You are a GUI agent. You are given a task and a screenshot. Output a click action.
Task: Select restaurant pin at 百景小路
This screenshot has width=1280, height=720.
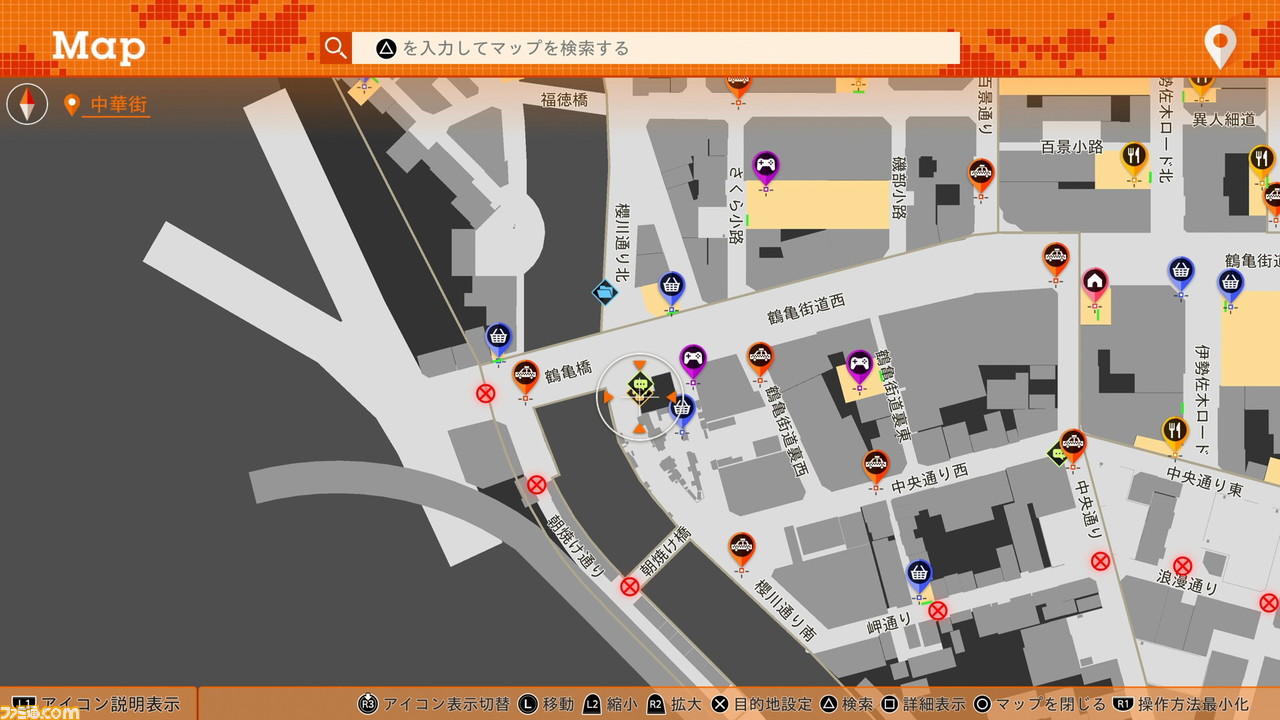click(x=1133, y=158)
